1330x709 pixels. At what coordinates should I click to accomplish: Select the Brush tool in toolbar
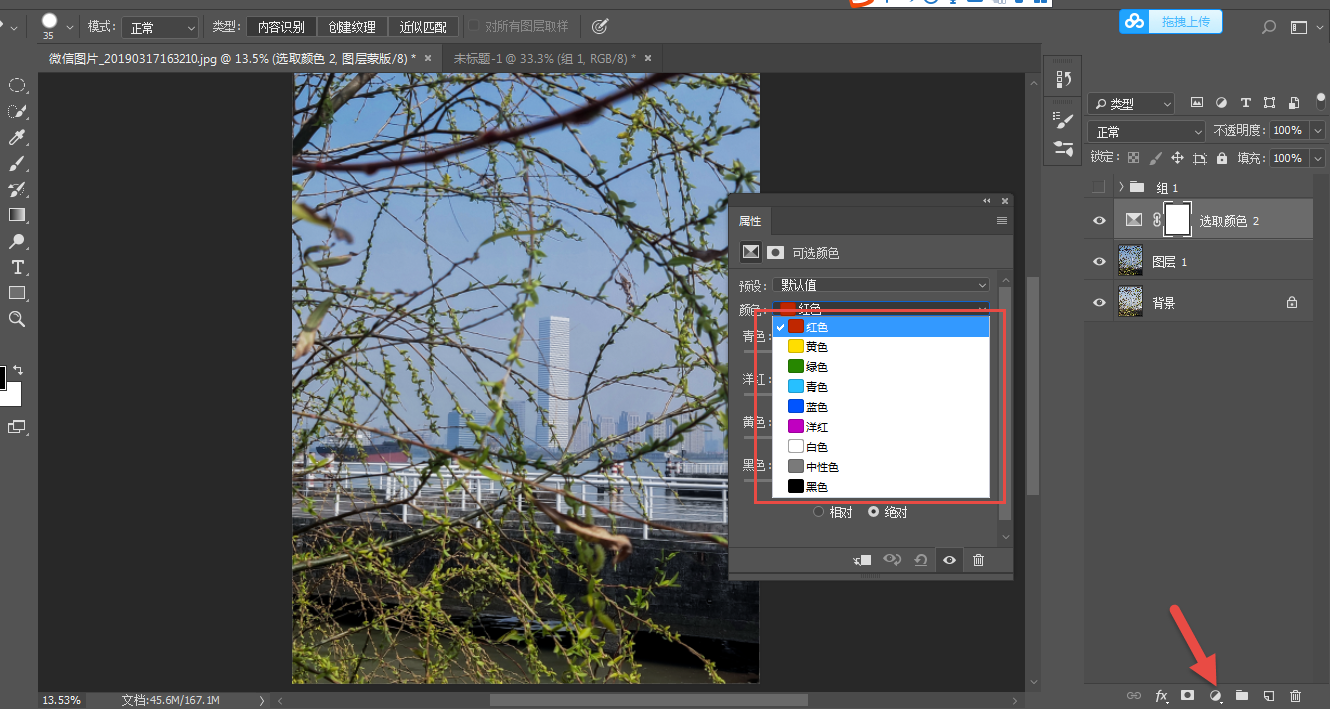tap(17, 164)
